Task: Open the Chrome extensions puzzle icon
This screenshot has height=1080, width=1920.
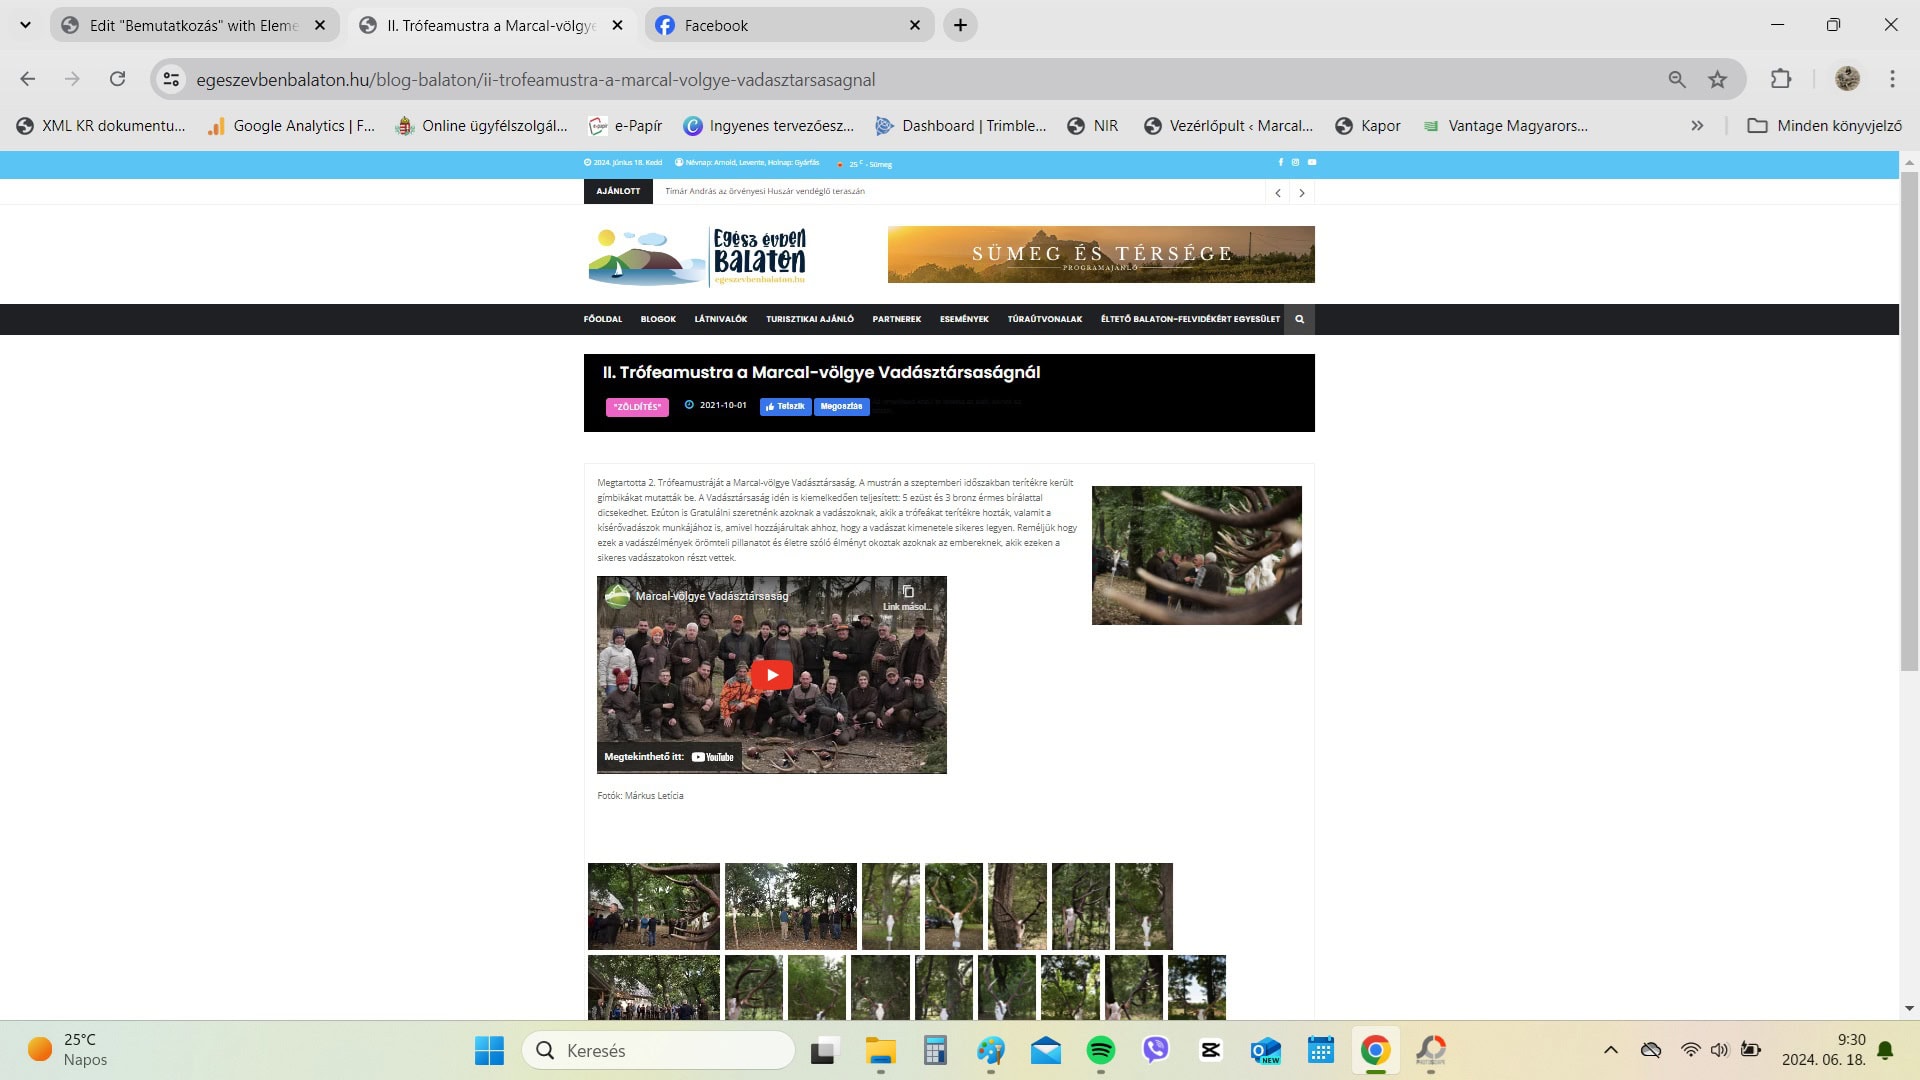Action: click(1781, 79)
